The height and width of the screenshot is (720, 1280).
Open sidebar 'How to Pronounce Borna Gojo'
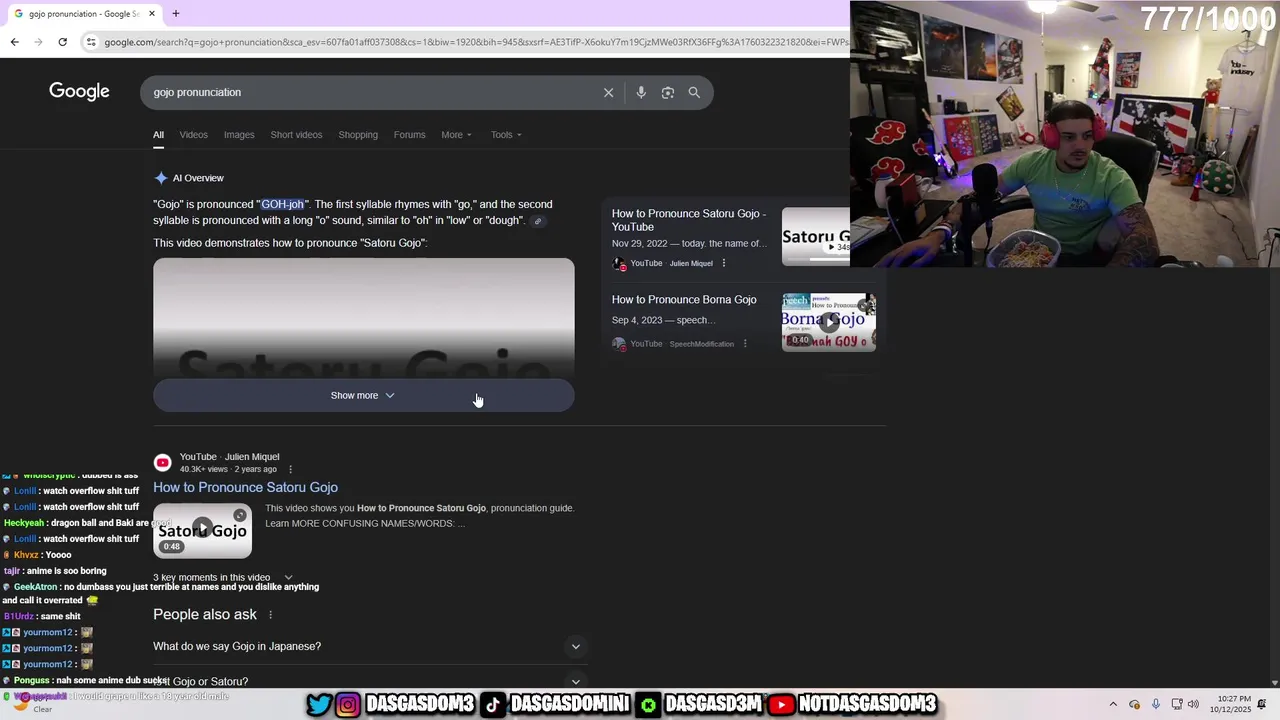click(x=684, y=300)
